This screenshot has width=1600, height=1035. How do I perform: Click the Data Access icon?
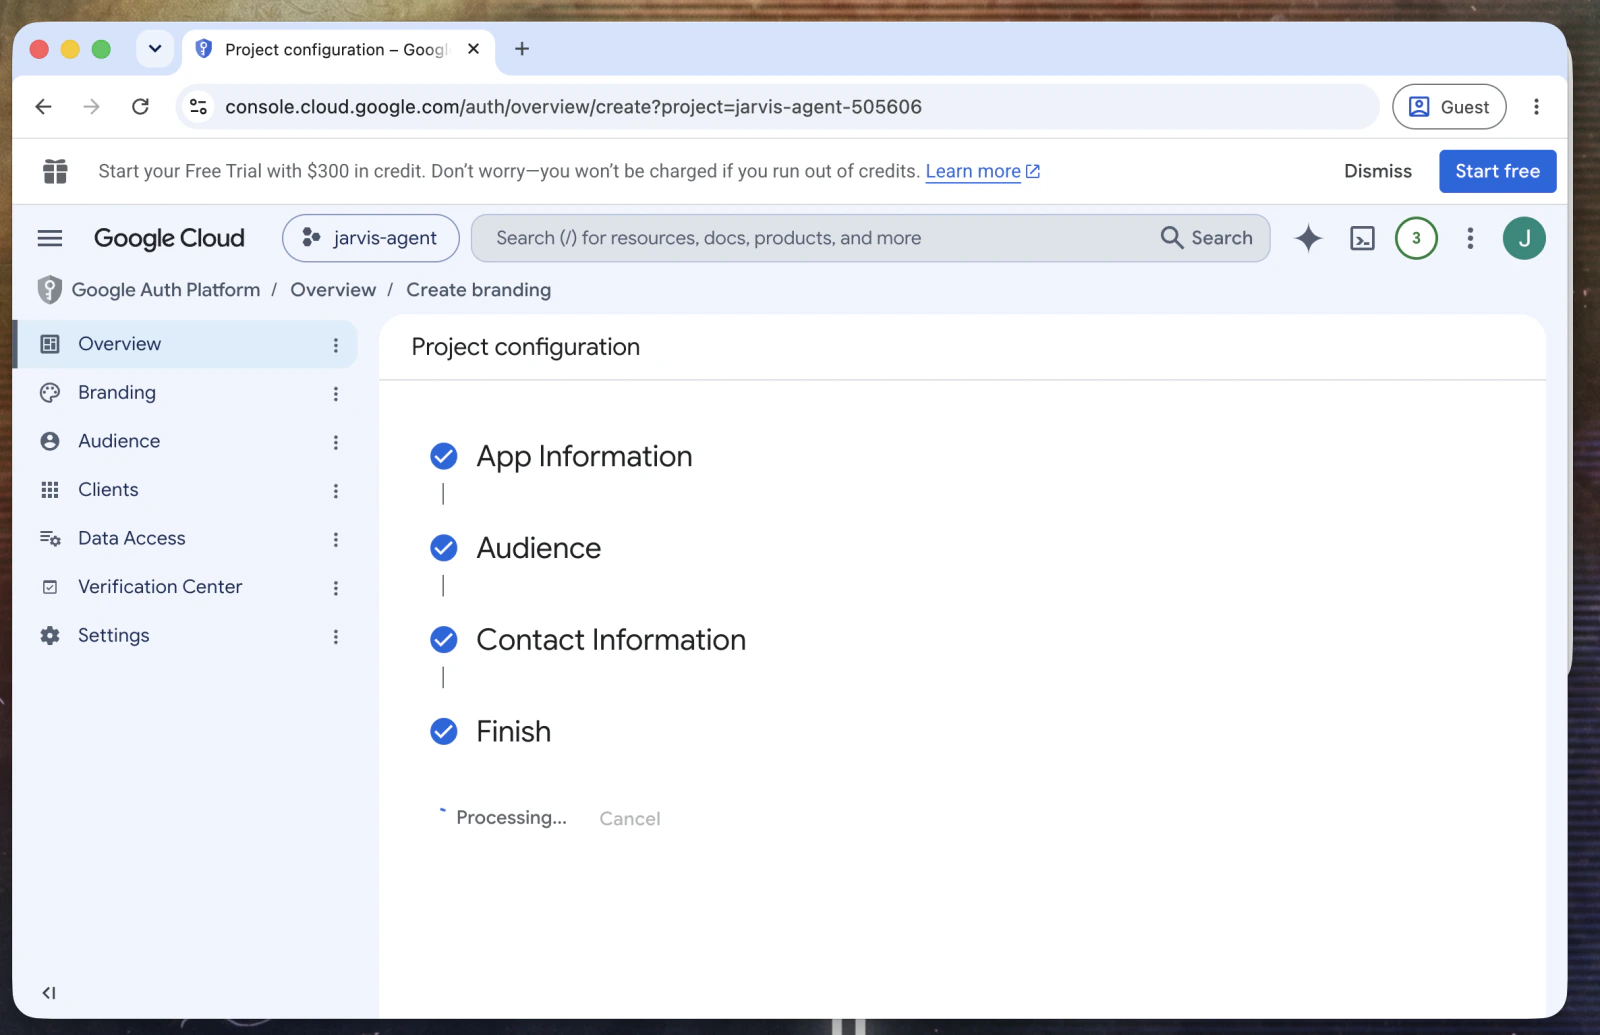point(50,538)
